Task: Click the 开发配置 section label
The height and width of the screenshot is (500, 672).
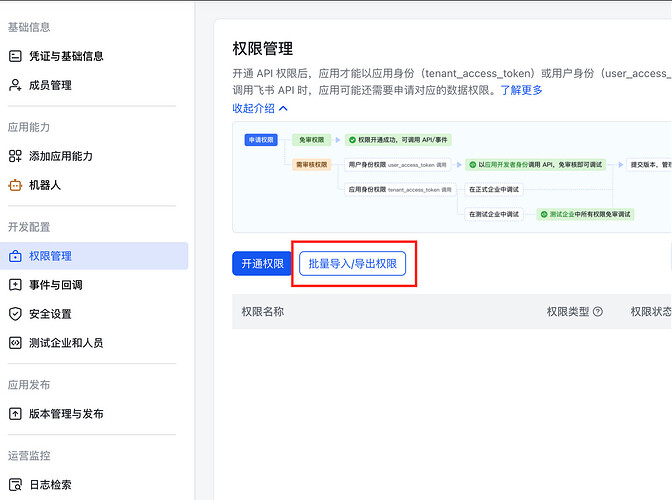Action: [29, 227]
